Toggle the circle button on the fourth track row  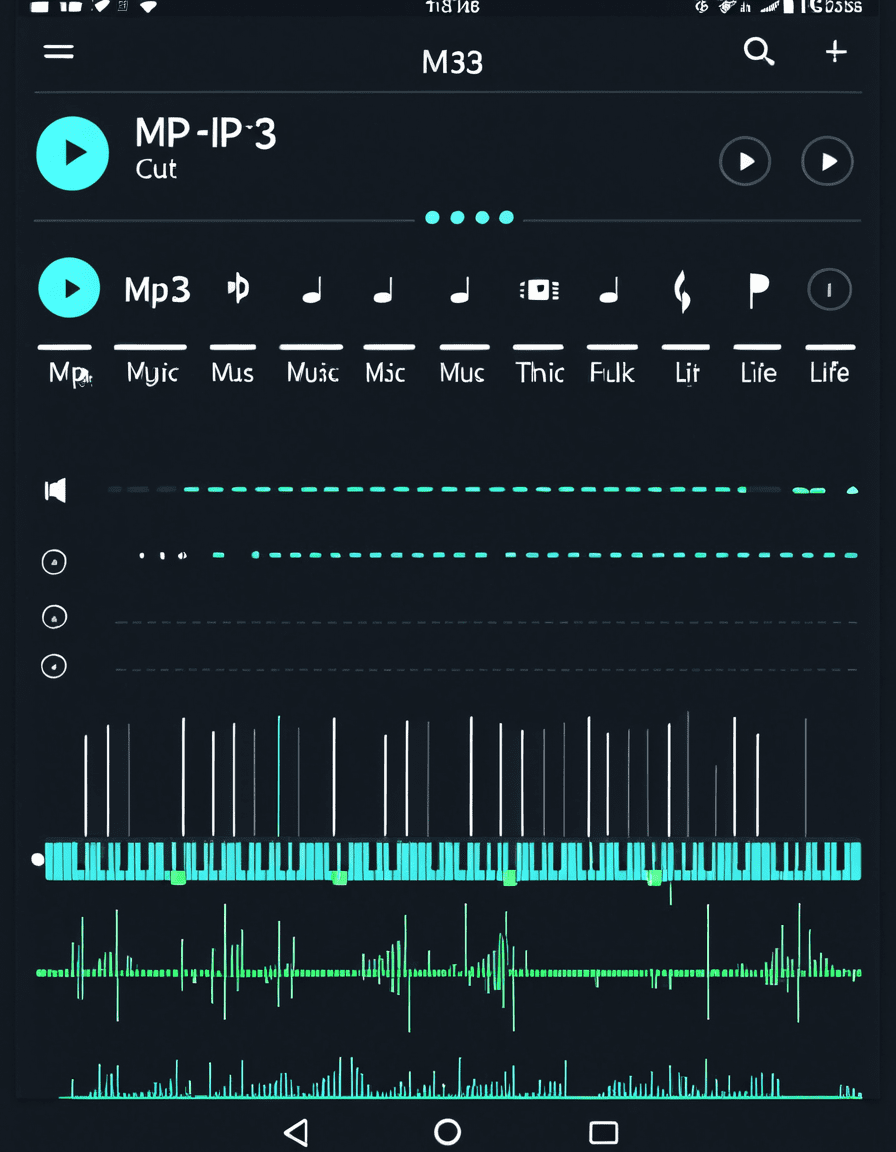pyautogui.click(x=54, y=666)
